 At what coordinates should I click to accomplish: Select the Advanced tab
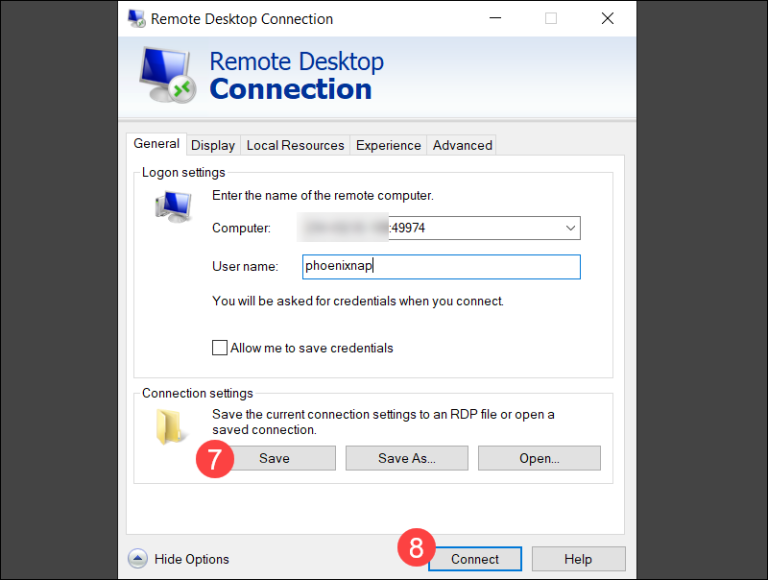(x=462, y=145)
